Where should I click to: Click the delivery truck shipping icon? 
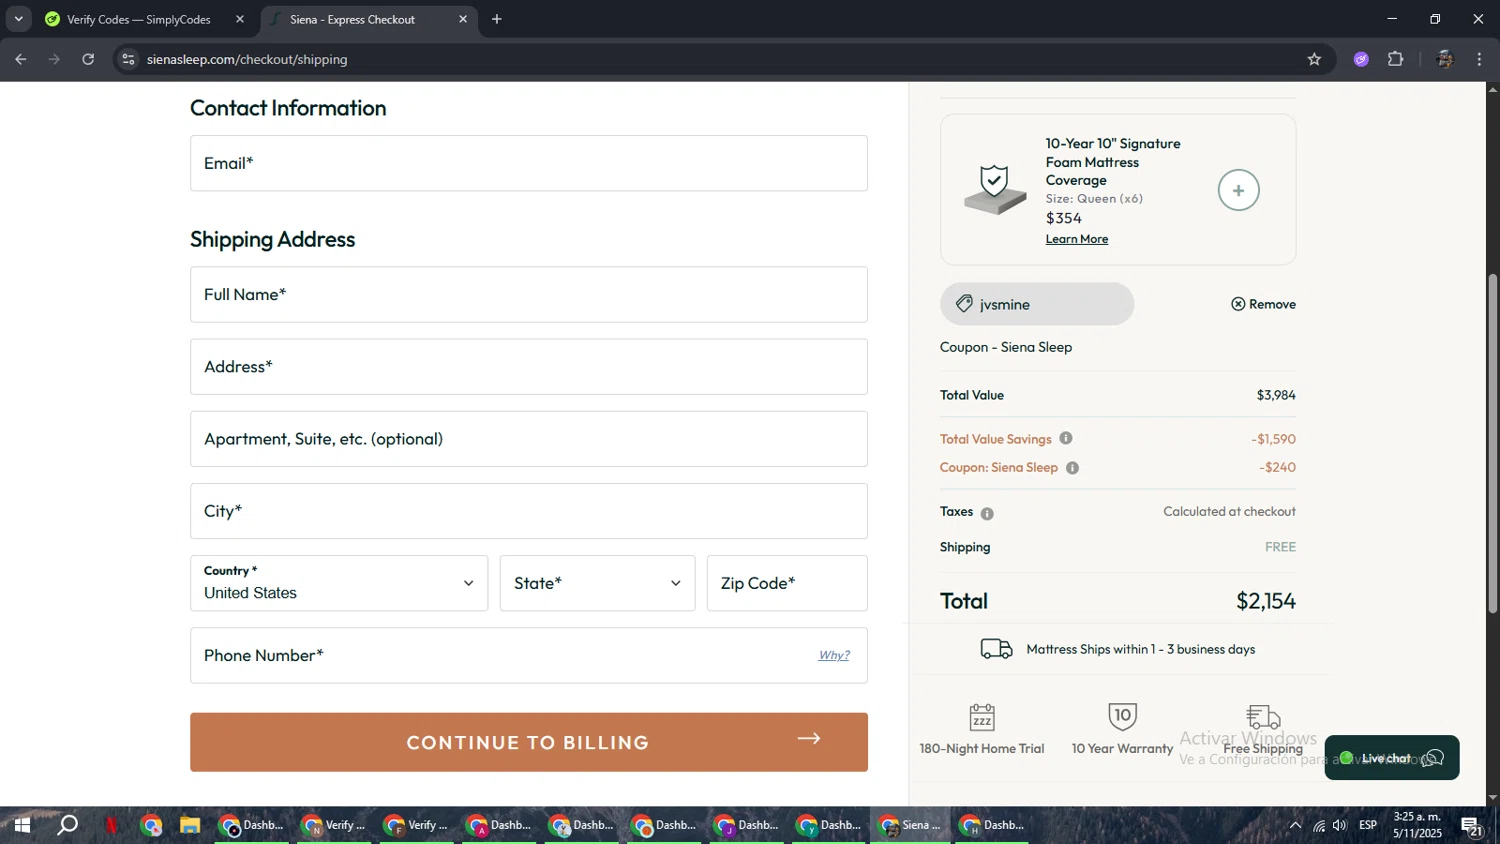pos(996,649)
